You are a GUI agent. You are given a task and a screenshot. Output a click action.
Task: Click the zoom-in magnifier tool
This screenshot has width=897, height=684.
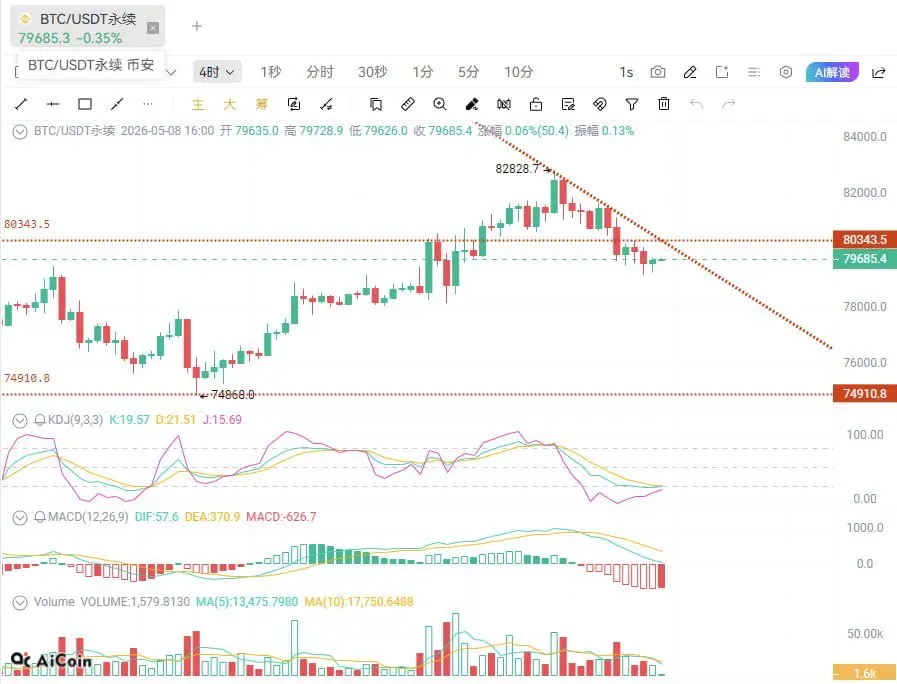(439, 104)
